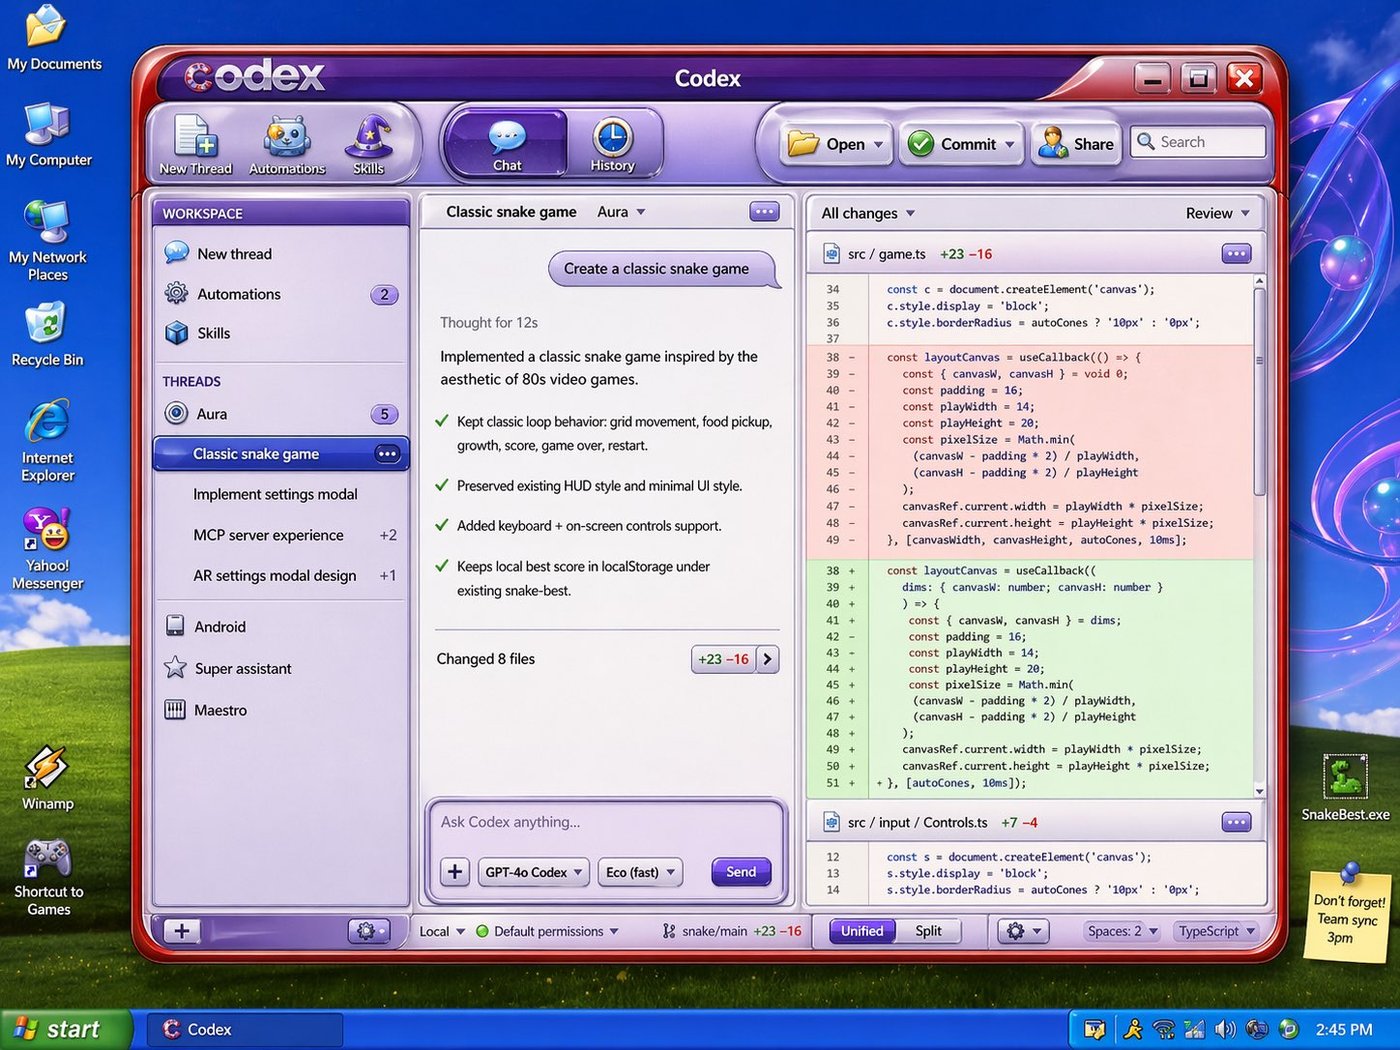Open the Review dropdown
Image resolution: width=1400 pixels, height=1050 pixels.
(1218, 213)
